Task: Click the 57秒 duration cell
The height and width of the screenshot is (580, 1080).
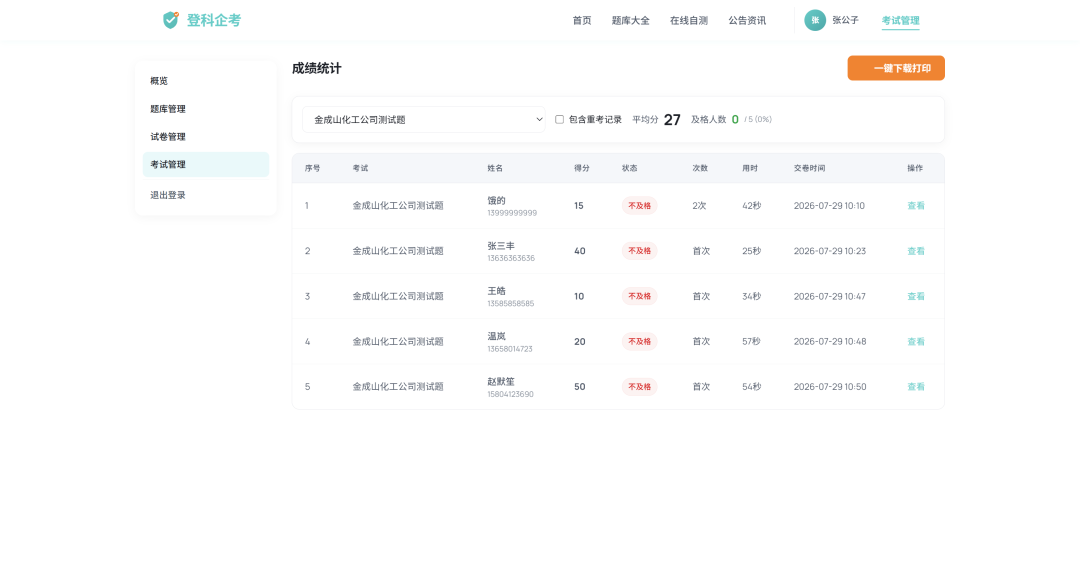Action: [751, 342]
